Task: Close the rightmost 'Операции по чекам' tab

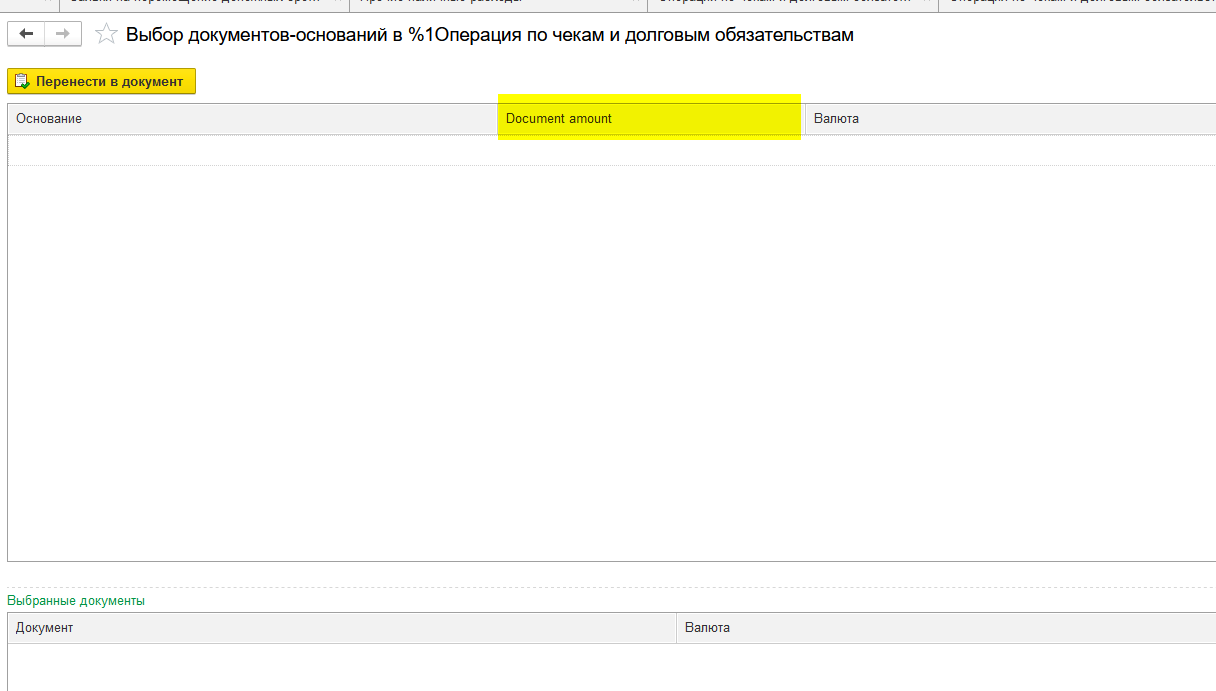Action: (1209, 5)
